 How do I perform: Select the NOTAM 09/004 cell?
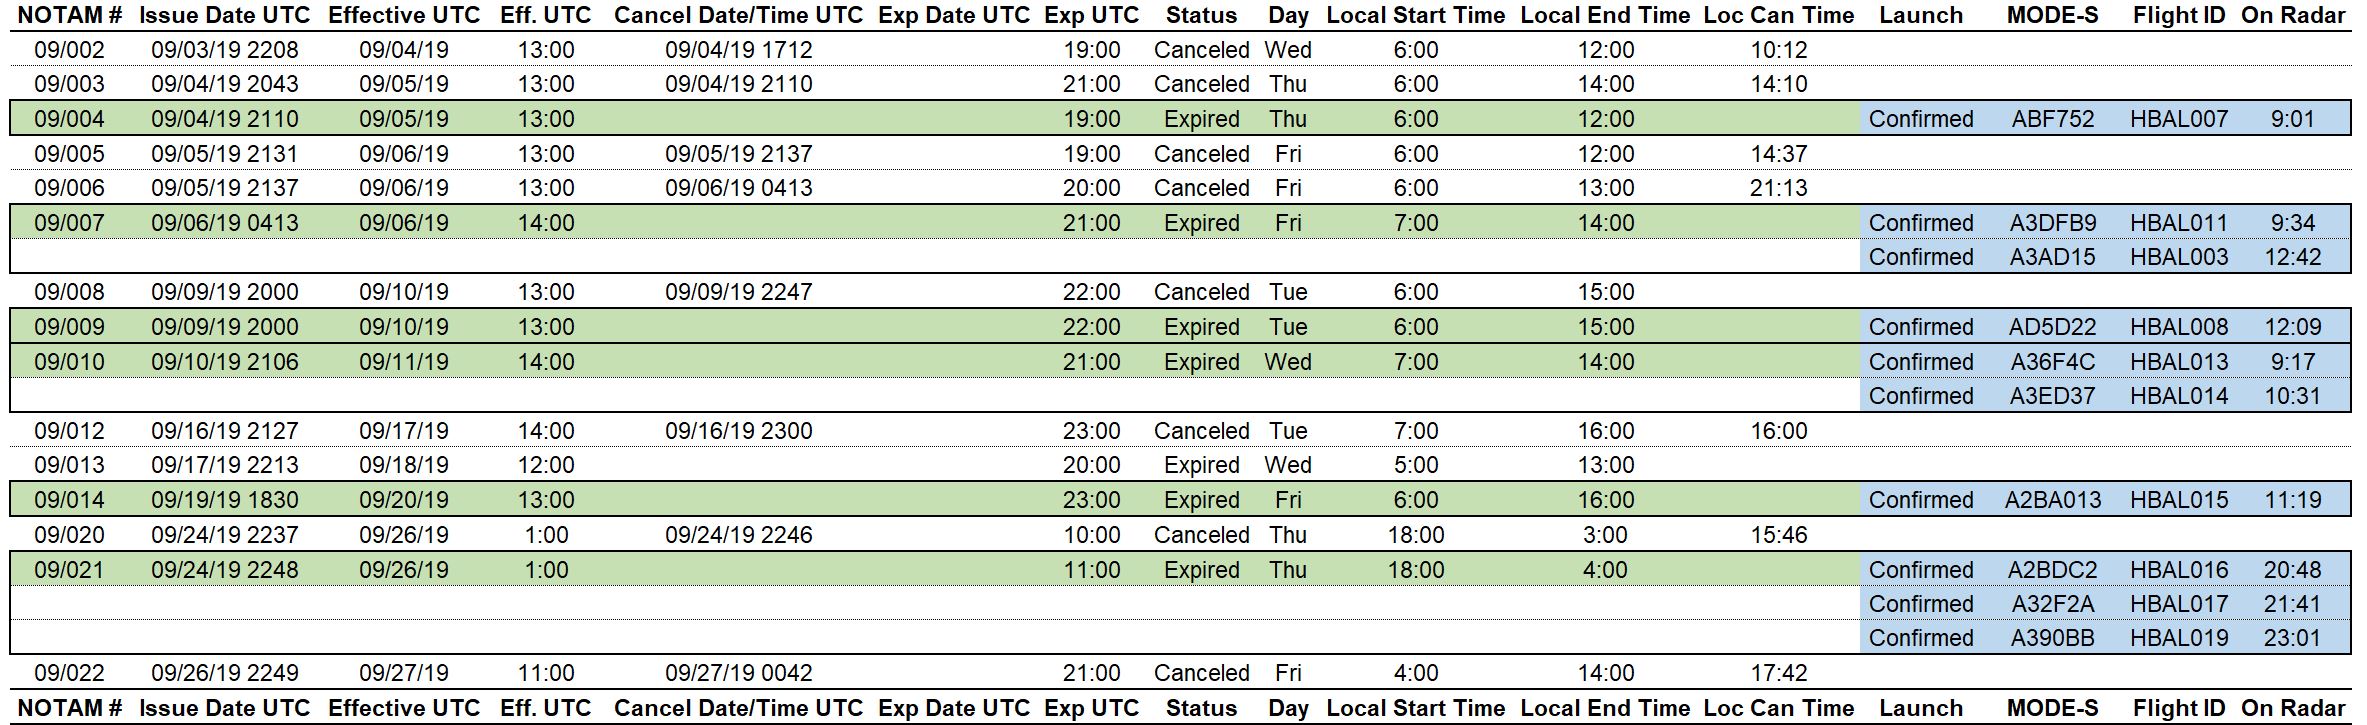[x=69, y=119]
